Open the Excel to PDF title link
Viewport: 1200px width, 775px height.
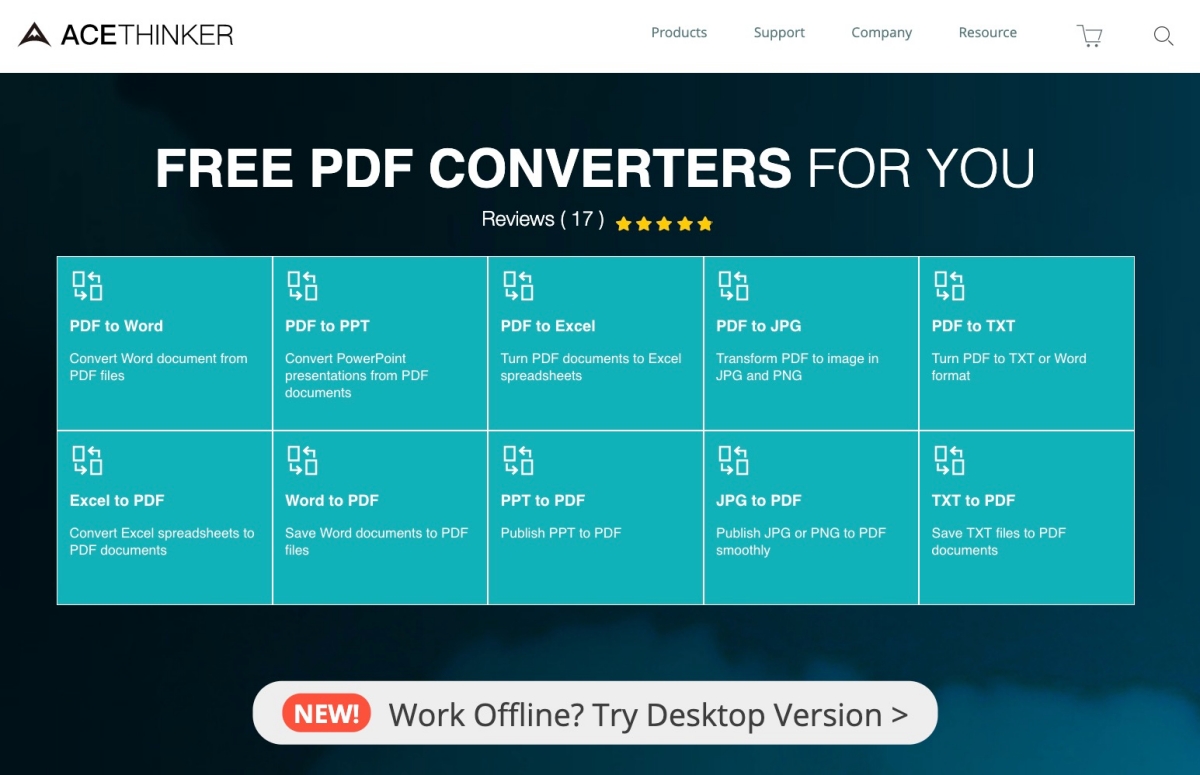coord(117,500)
